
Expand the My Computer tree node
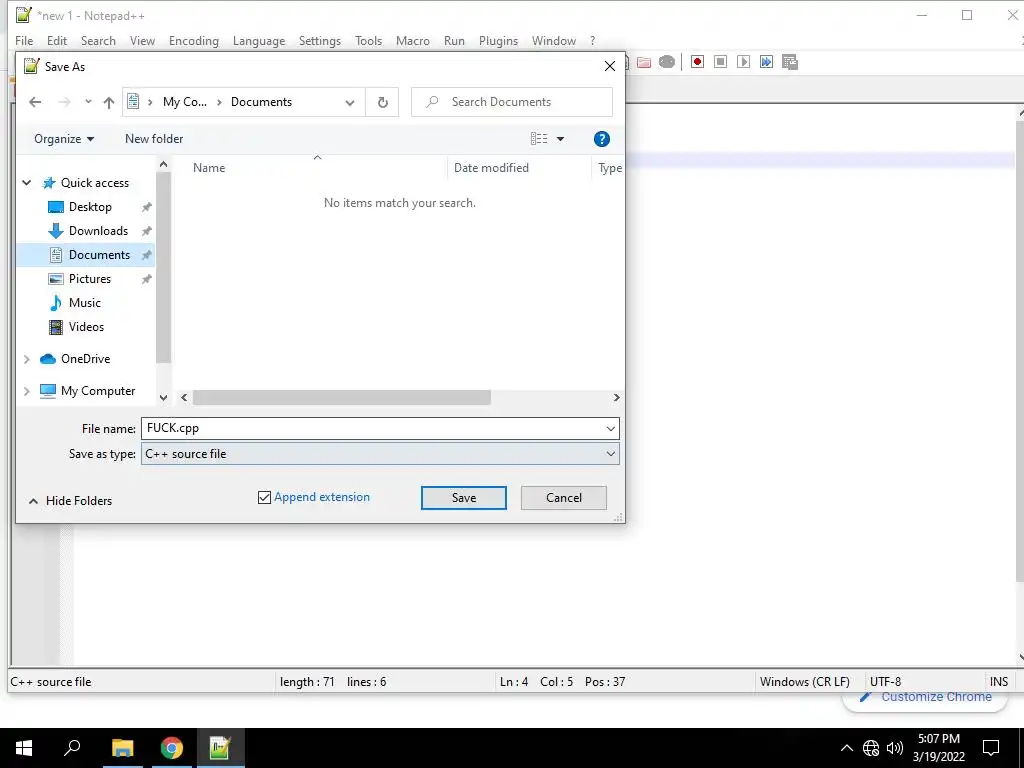pyautogui.click(x=27, y=391)
